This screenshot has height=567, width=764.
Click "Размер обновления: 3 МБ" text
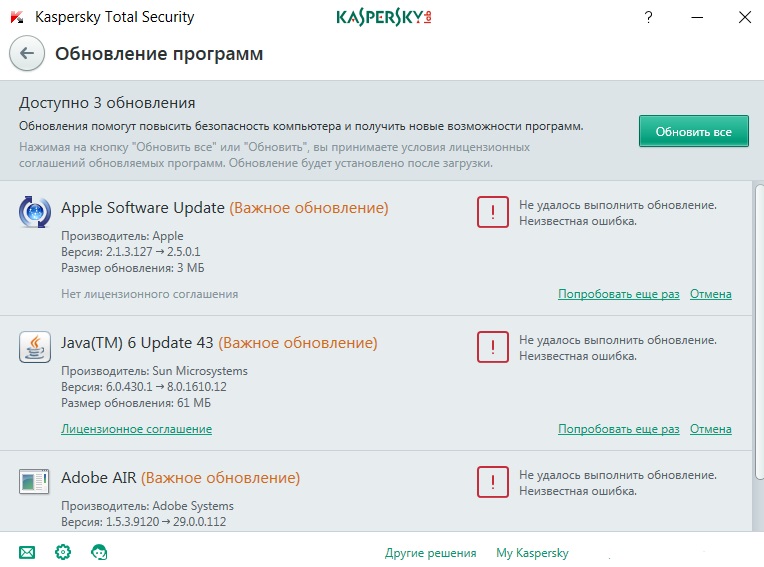[x=133, y=268]
